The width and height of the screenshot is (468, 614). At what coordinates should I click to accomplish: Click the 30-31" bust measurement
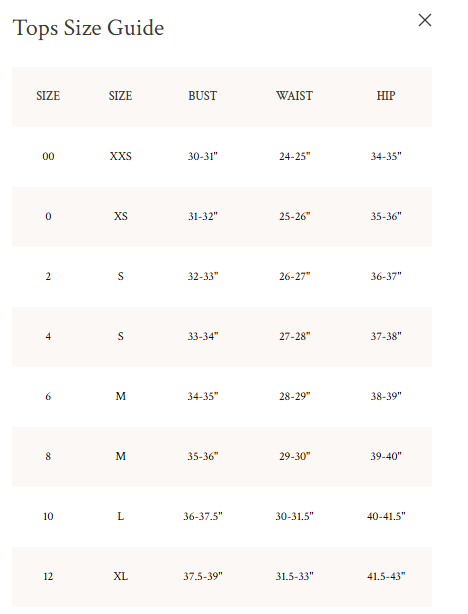pos(202,156)
